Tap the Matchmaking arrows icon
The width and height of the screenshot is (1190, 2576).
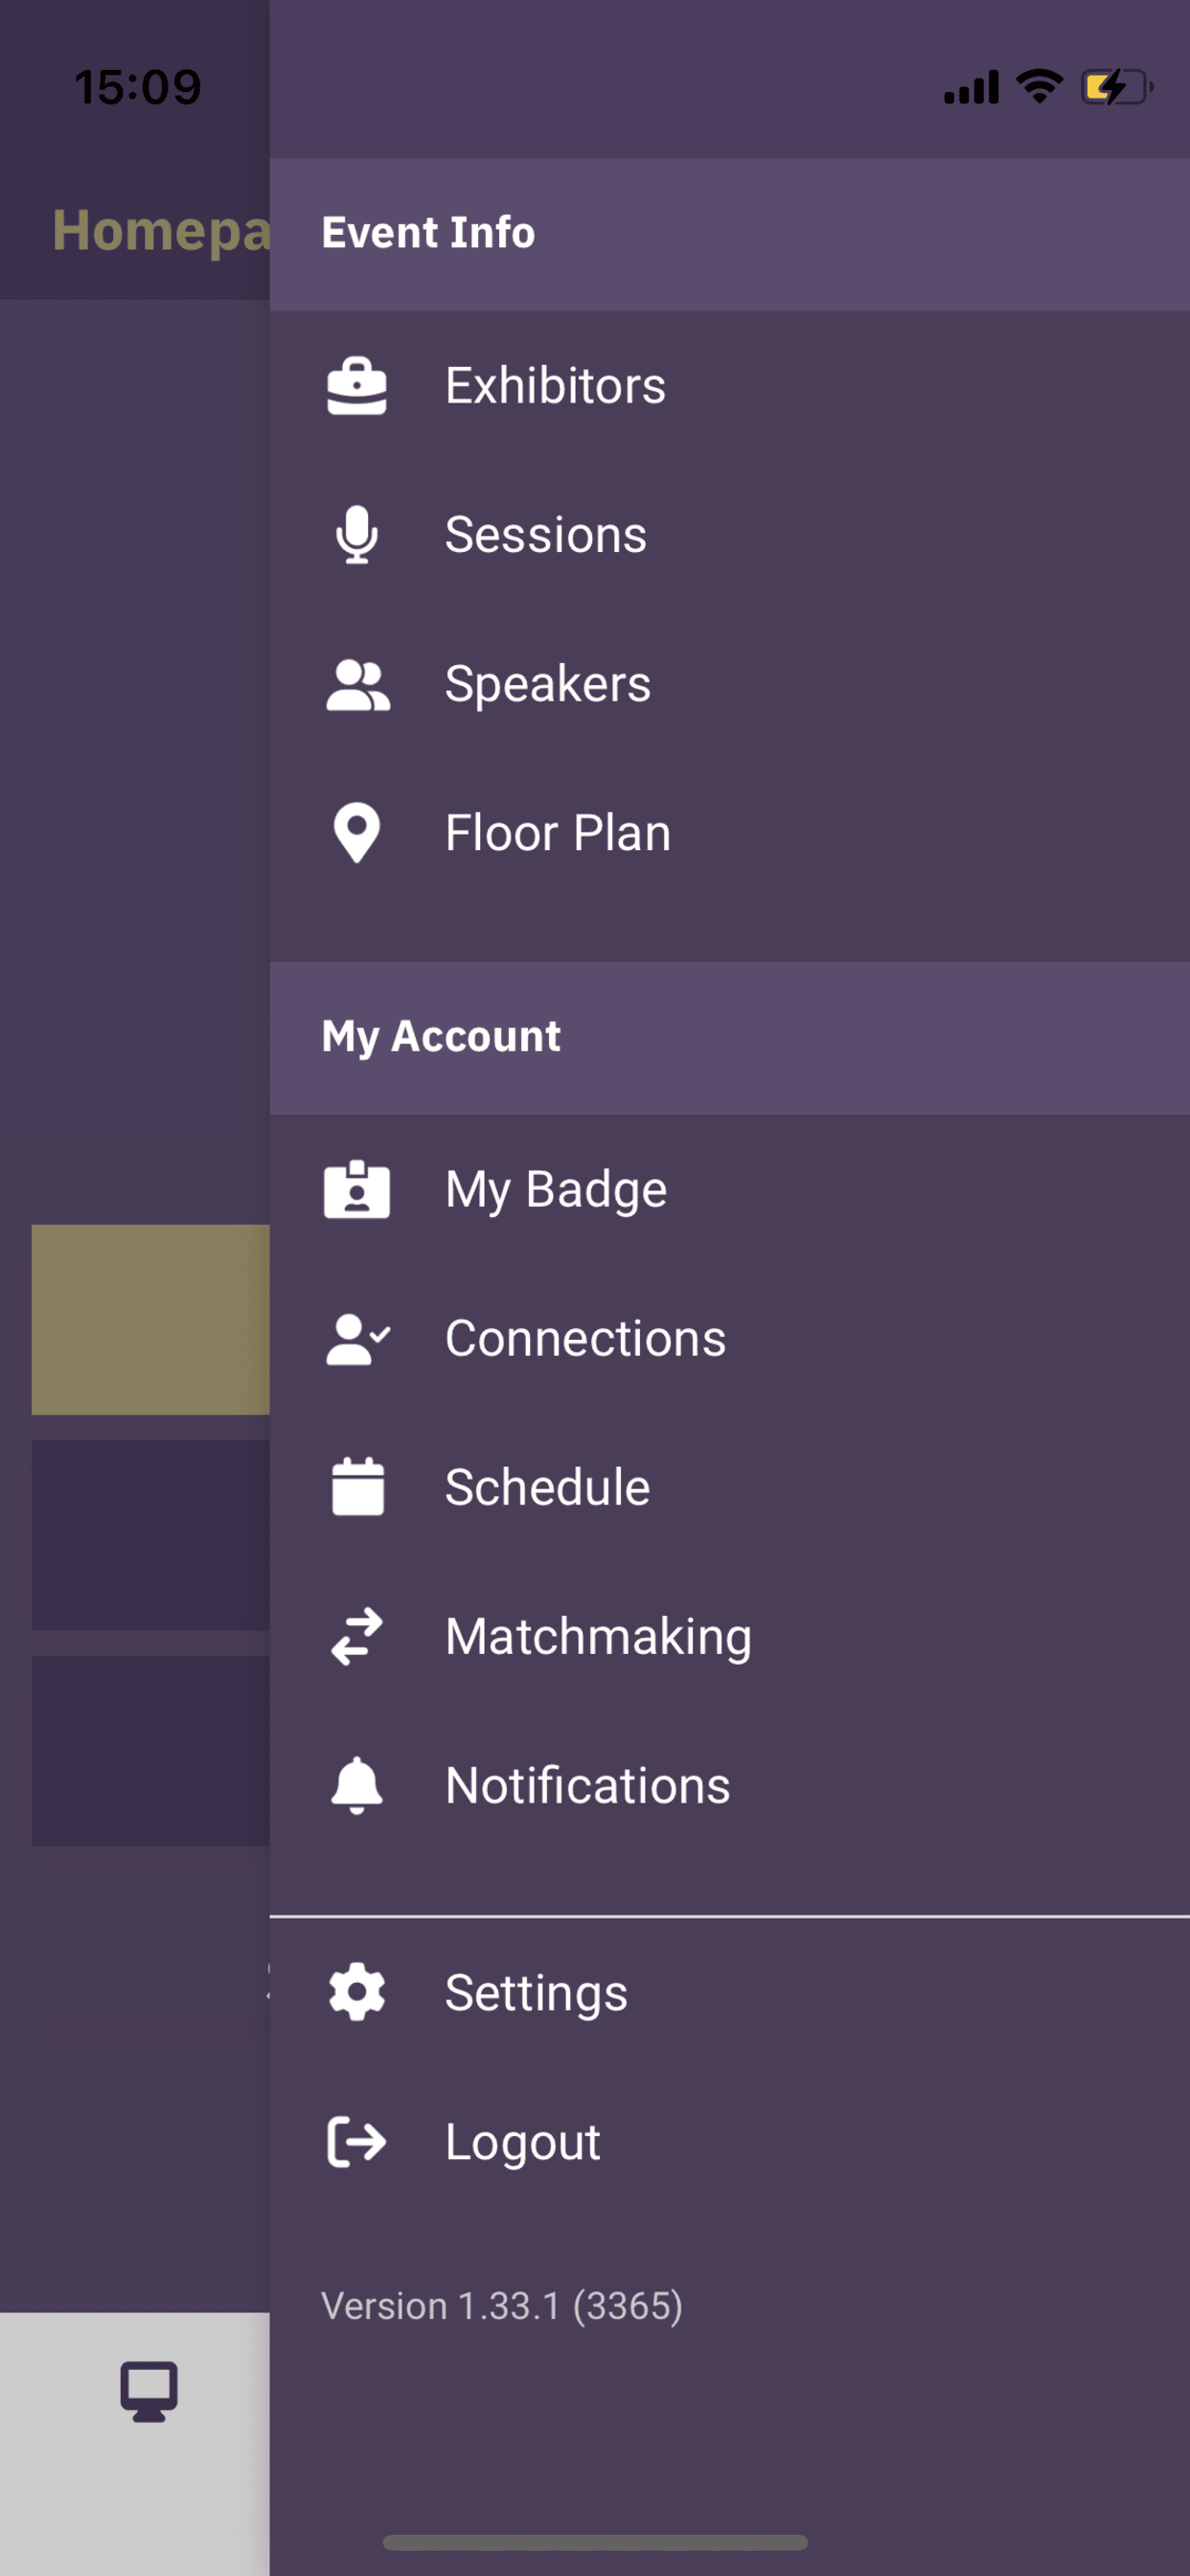357,1636
